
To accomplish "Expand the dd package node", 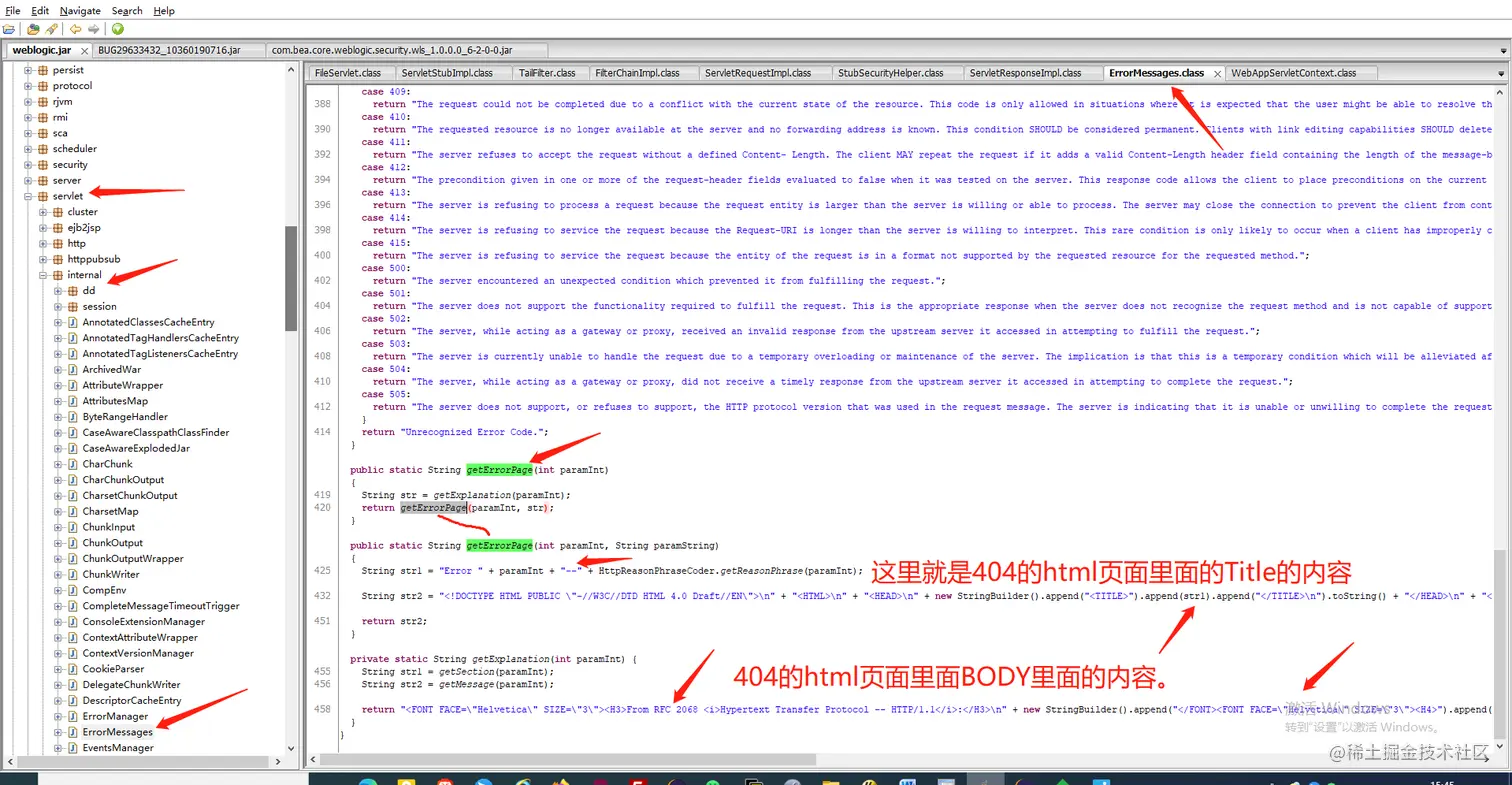I will pyautogui.click(x=58, y=291).
